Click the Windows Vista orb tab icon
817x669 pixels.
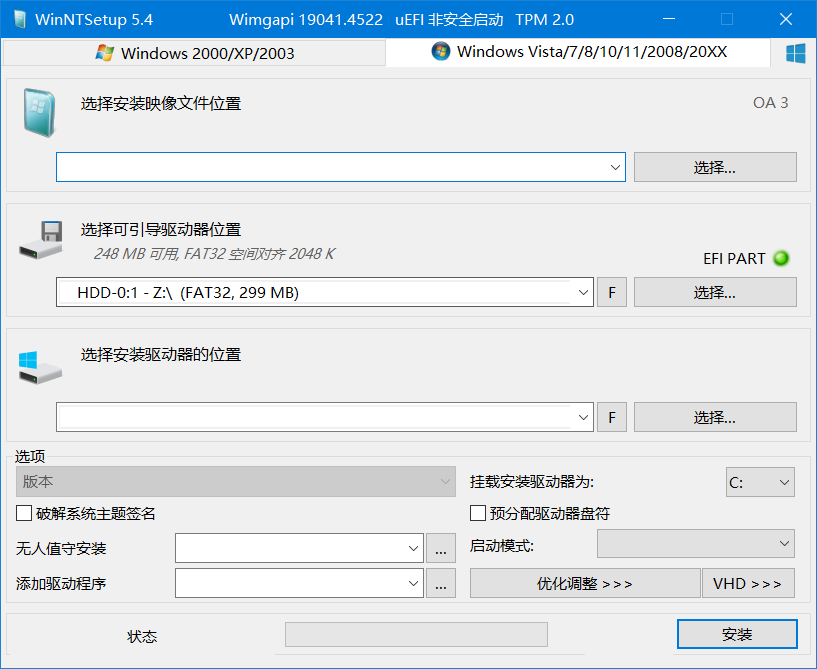point(441,51)
